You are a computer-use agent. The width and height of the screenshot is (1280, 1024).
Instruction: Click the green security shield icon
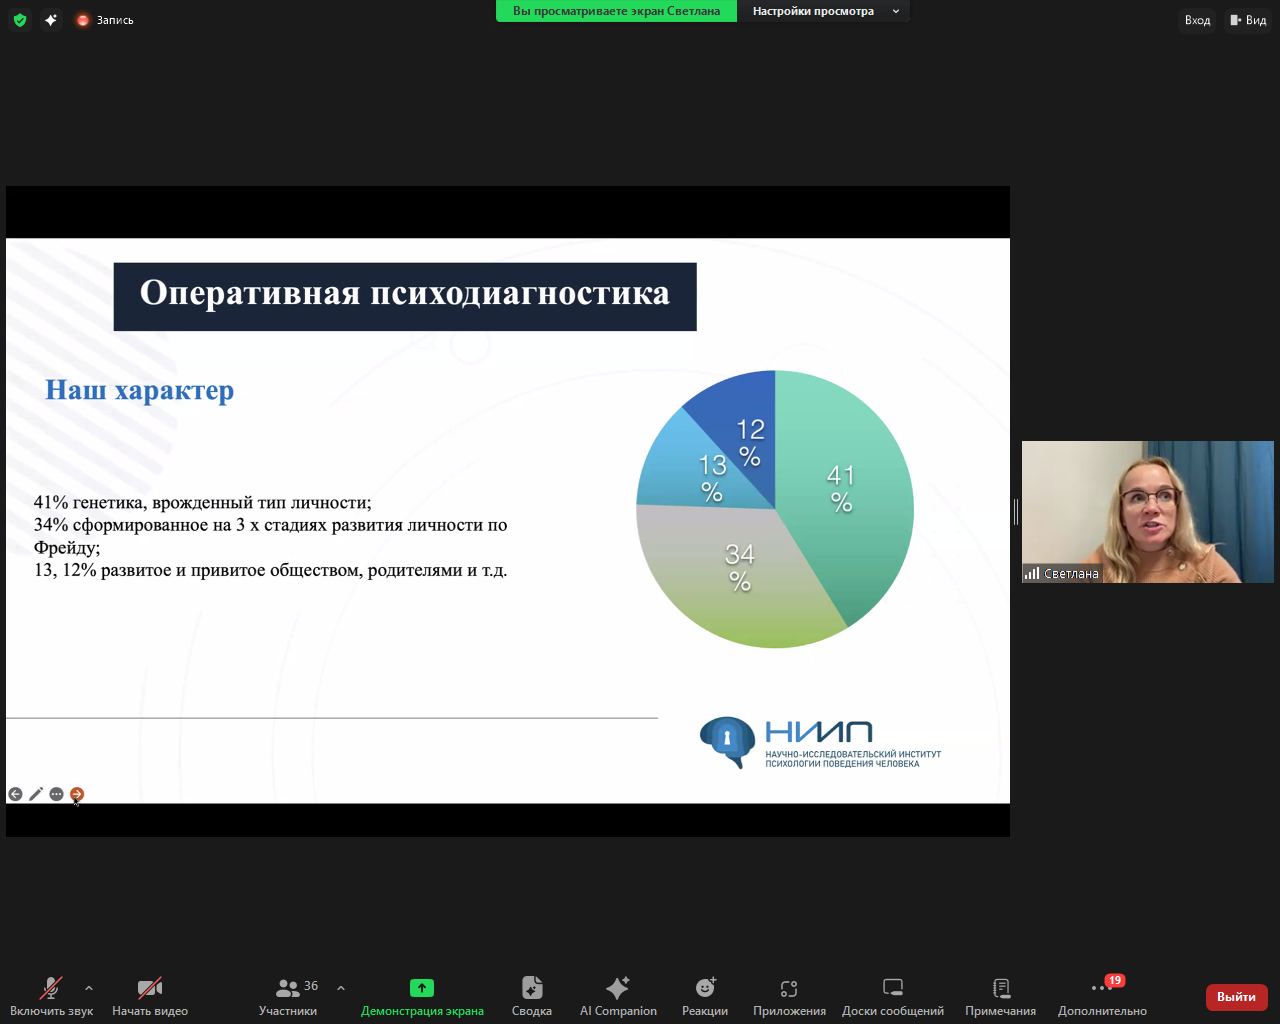click(x=19, y=19)
